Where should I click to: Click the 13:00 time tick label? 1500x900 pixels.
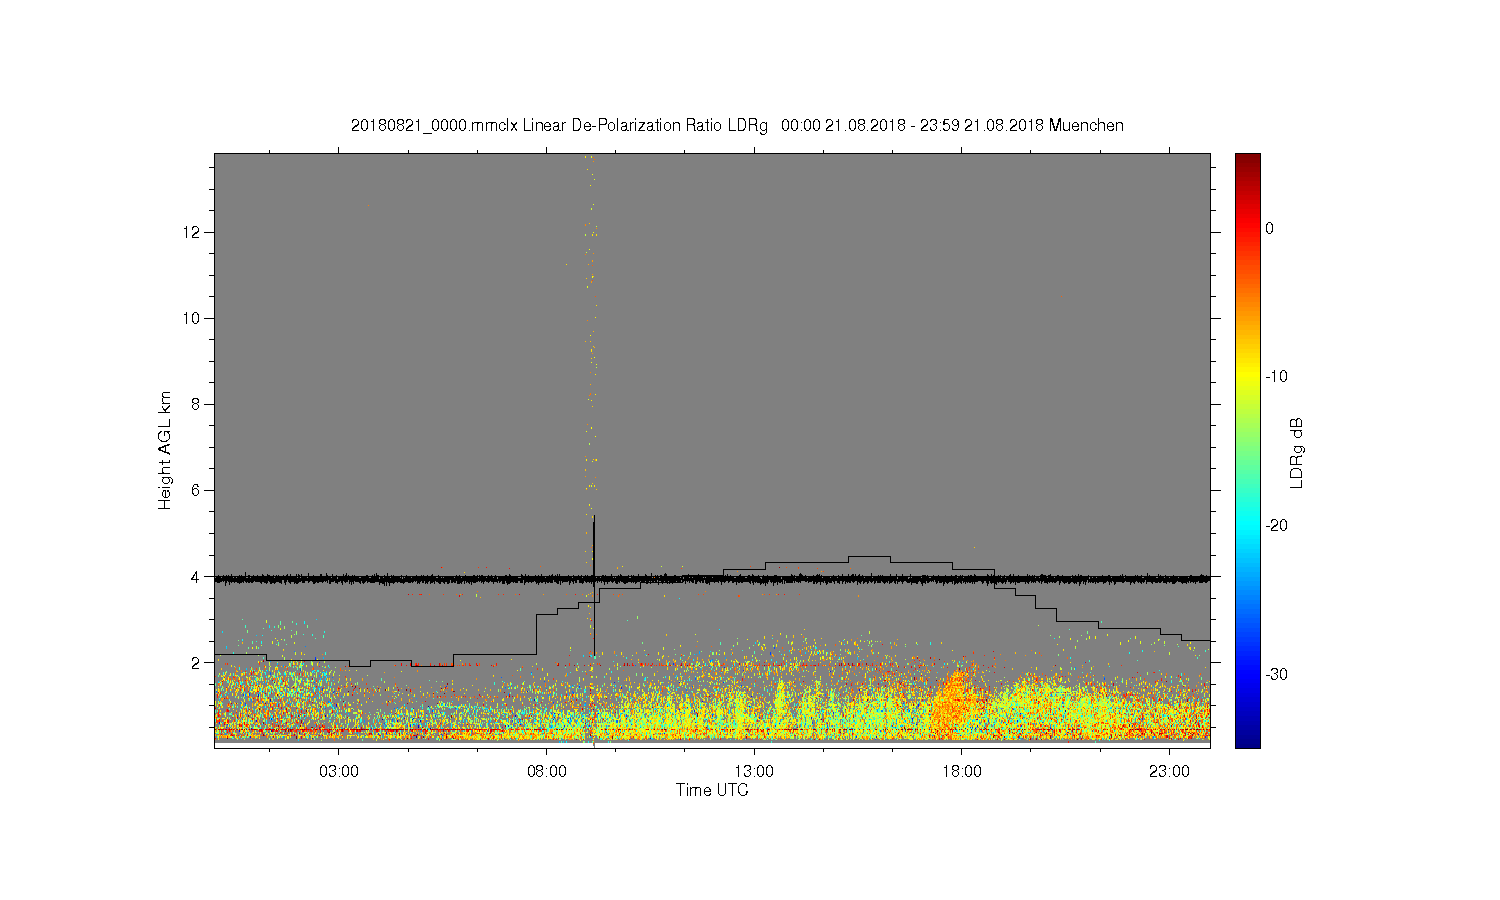(x=754, y=772)
